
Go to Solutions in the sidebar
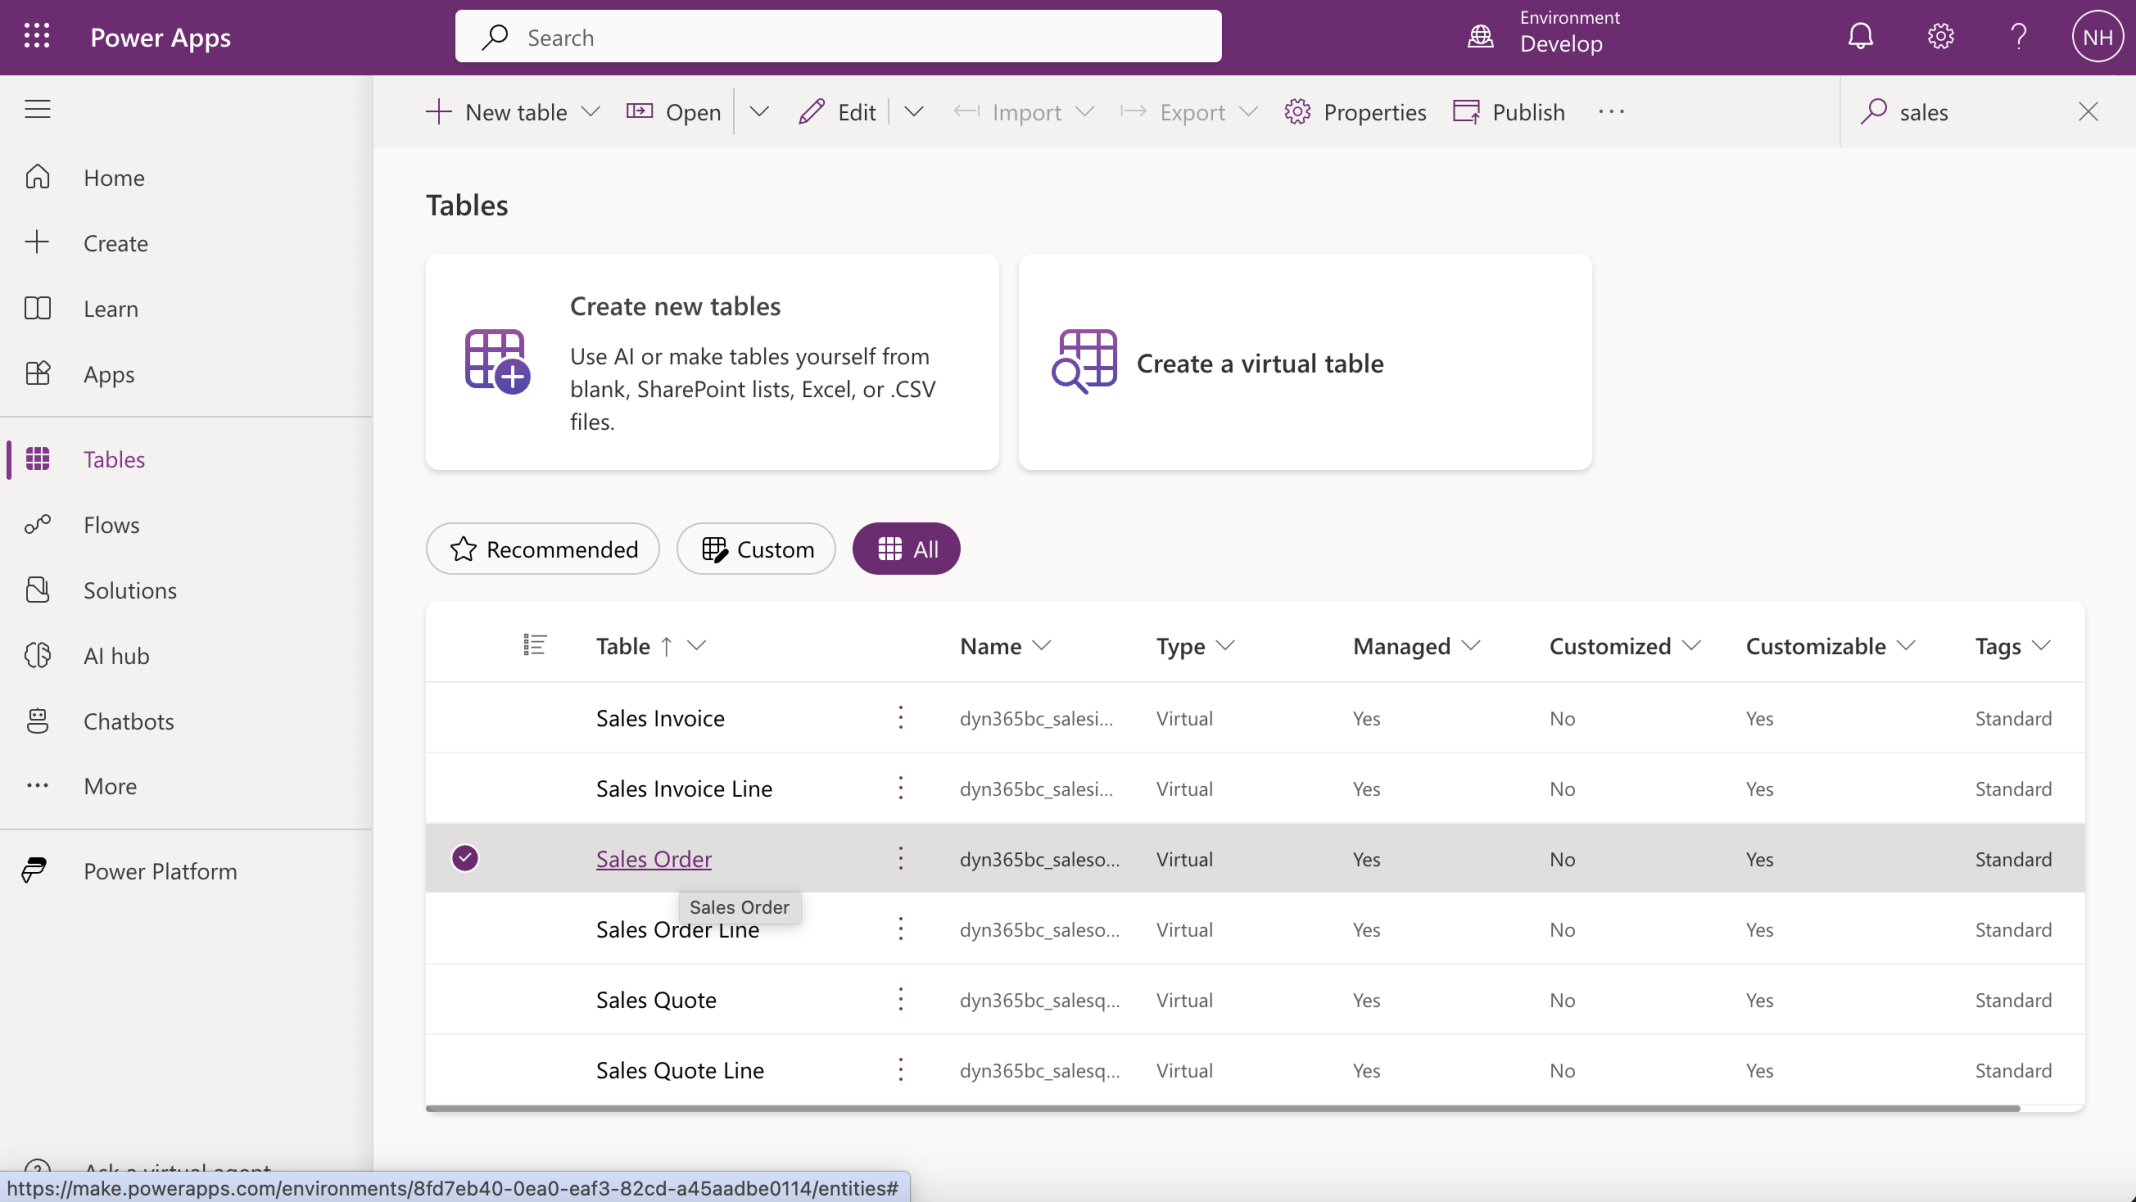tap(130, 590)
